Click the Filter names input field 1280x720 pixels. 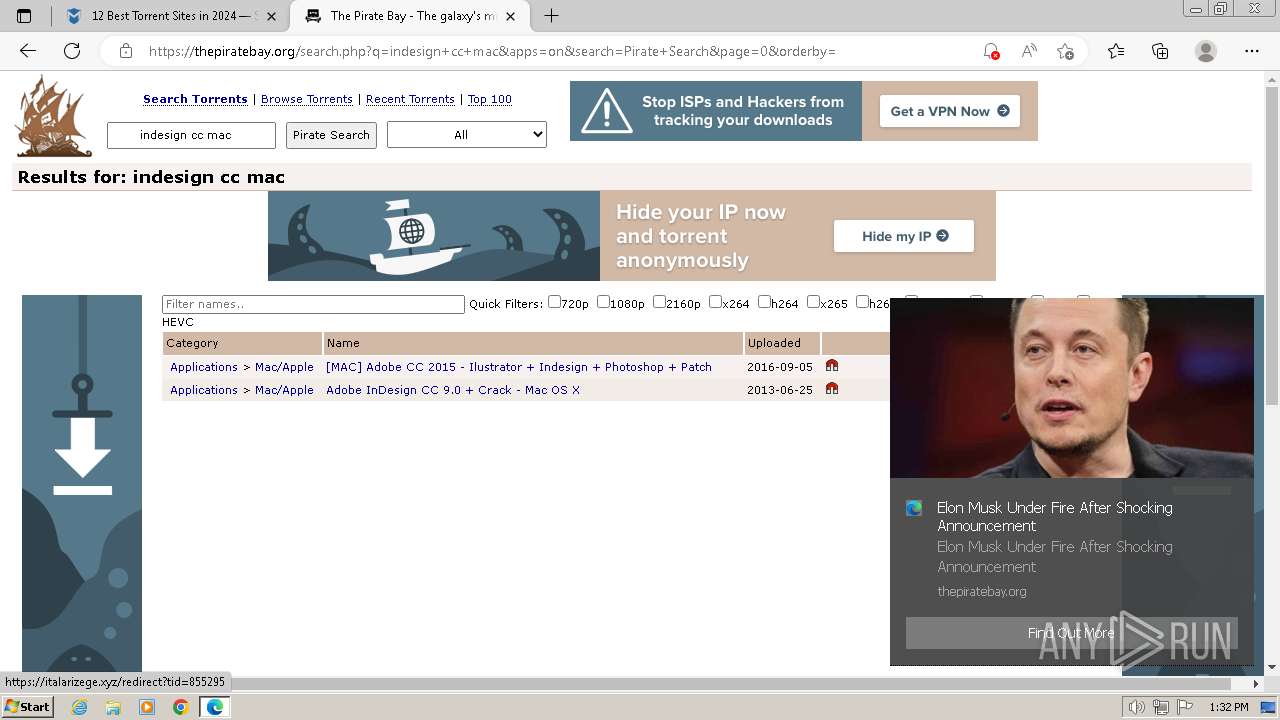(x=313, y=304)
